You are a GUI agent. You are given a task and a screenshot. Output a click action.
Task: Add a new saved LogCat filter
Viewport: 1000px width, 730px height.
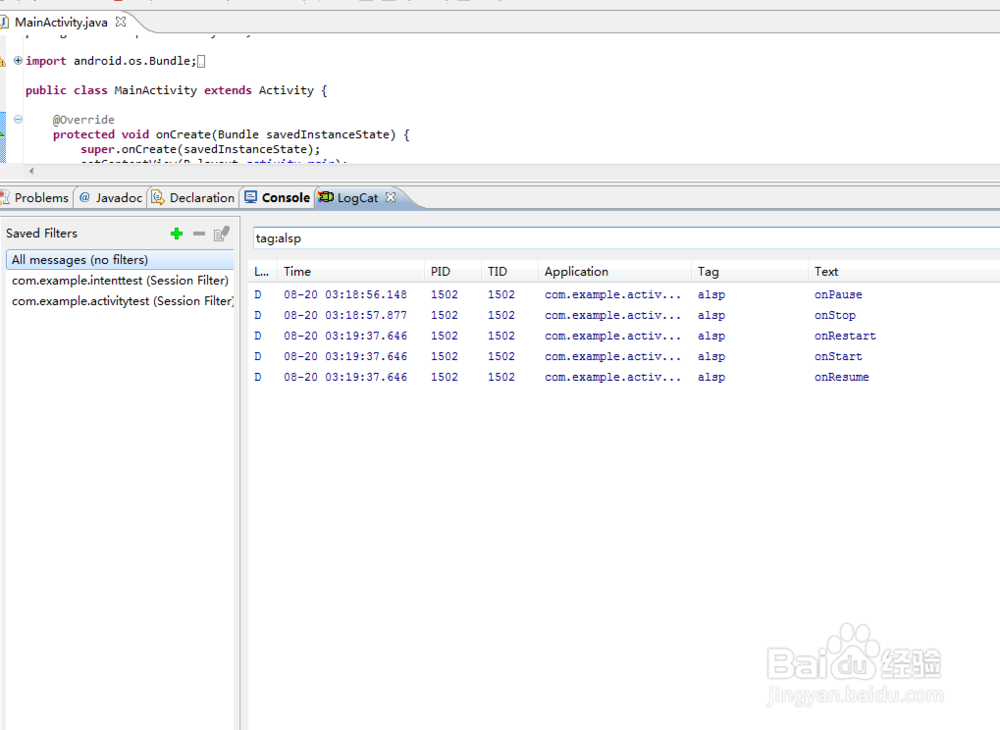click(x=177, y=234)
